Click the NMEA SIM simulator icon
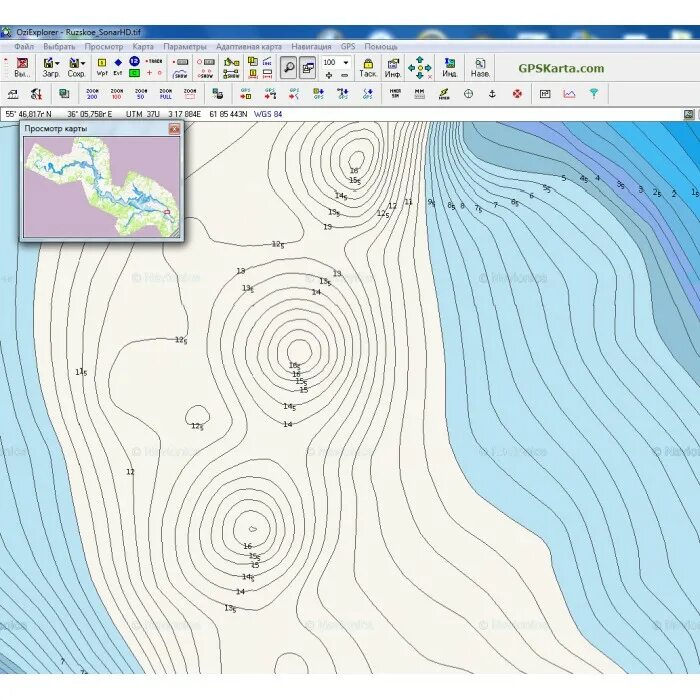Screen dimensions: 700x700 click(x=395, y=93)
